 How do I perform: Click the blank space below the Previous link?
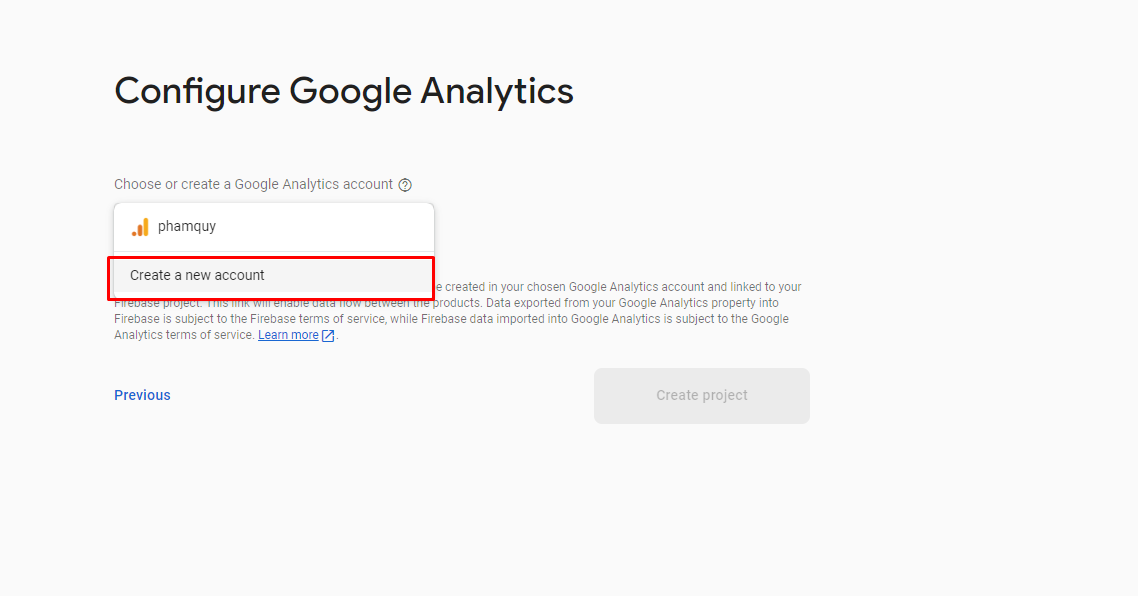tap(142, 470)
